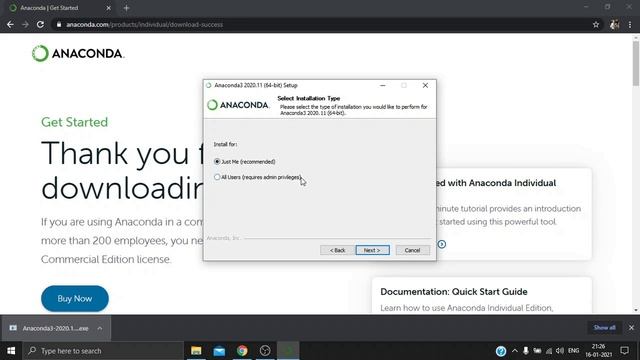Cancel the Anaconda3 setup wizard
640x360 pixels.
tap(412, 250)
